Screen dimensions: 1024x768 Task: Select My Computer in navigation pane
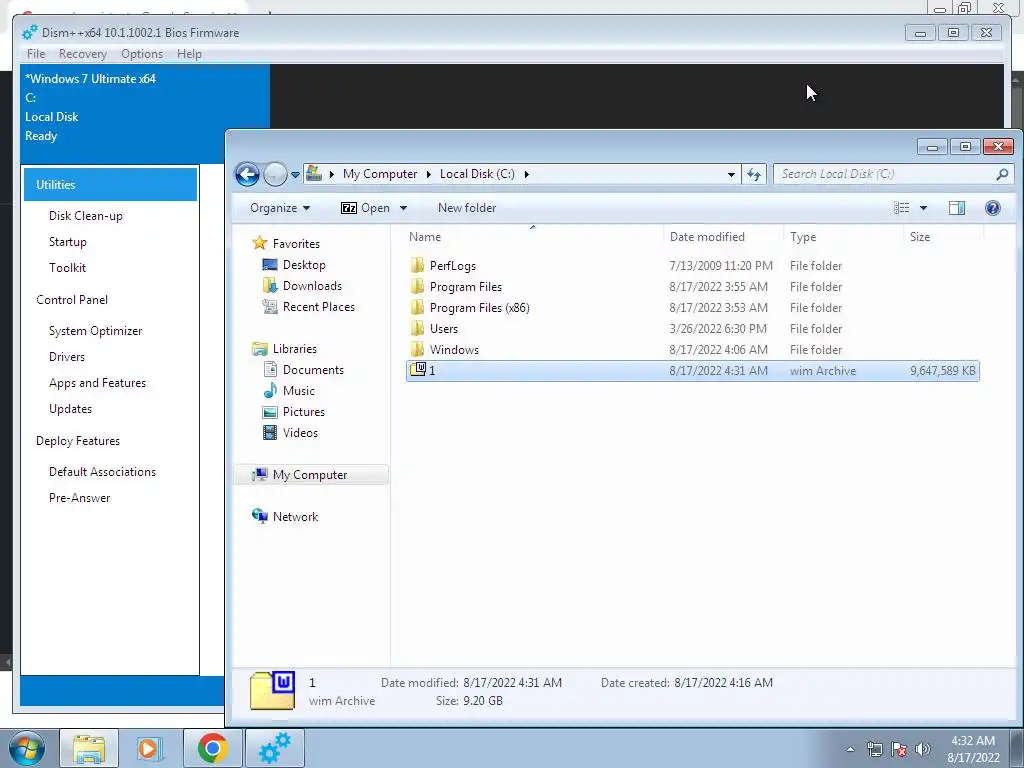310,475
